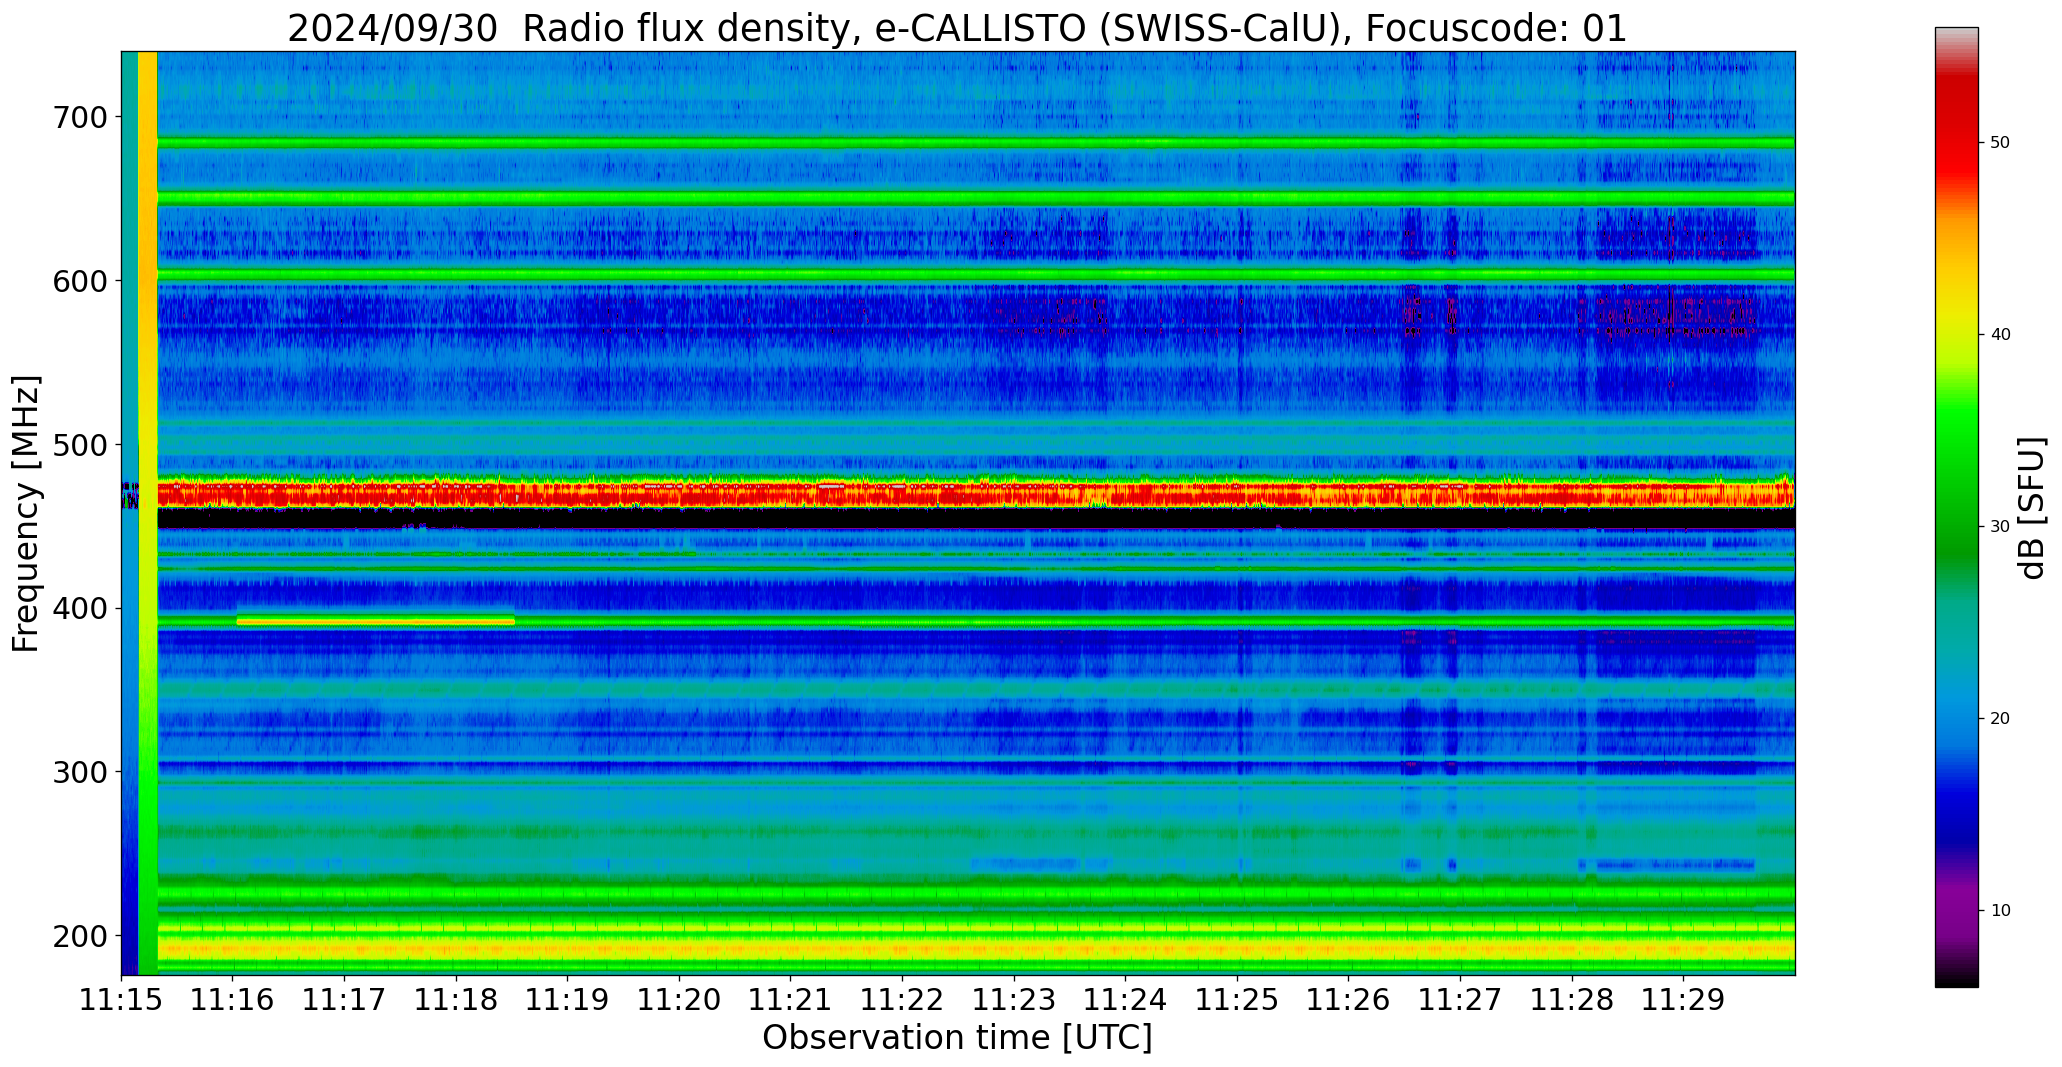Click the 11:15 time tick label
Image resolution: width=2062 pixels, height=1067 pixels.
pyautogui.click(x=122, y=1000)
